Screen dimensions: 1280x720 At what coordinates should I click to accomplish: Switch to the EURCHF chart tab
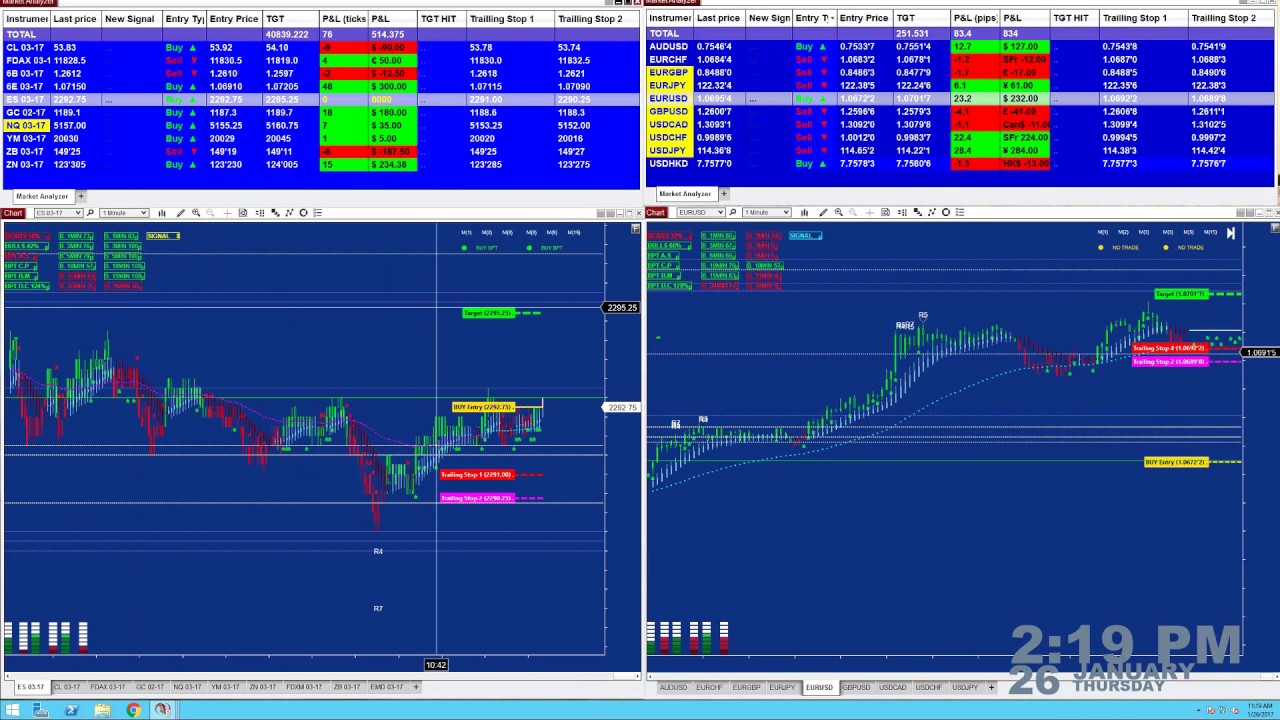pos(709,687)
